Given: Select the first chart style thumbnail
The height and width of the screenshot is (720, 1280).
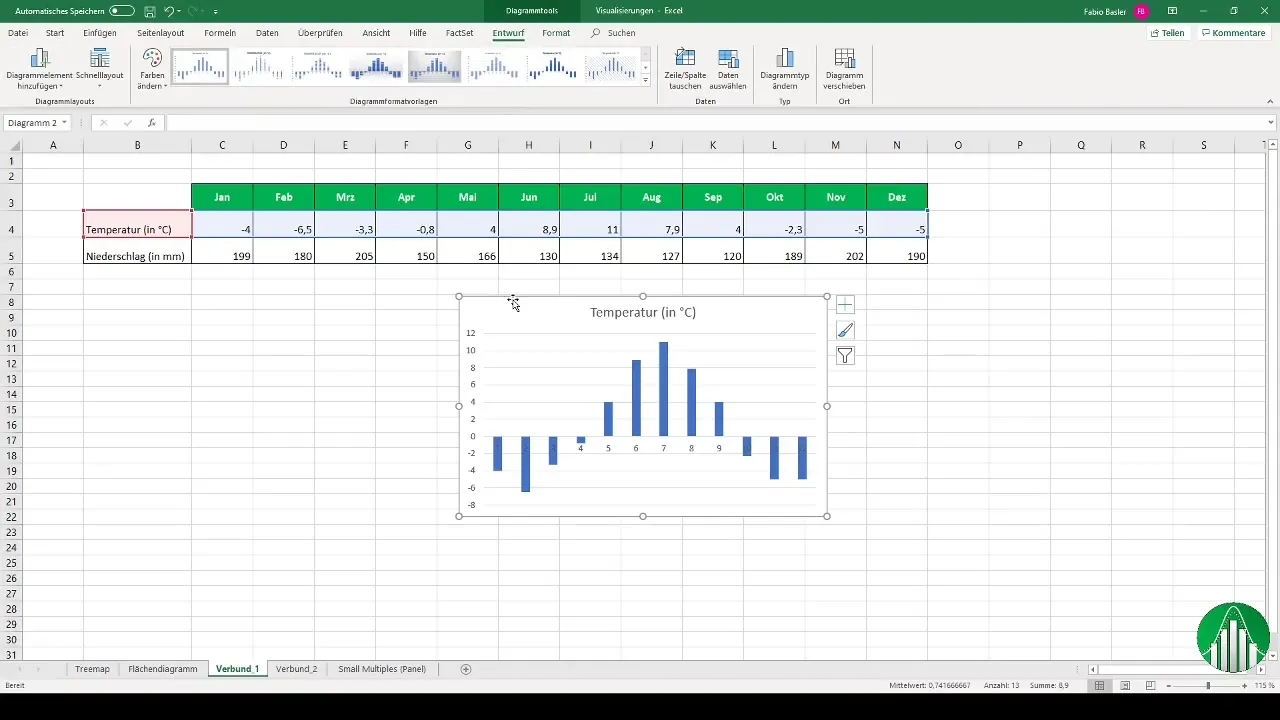Looking at the screenshot, I should click(200, 66).
